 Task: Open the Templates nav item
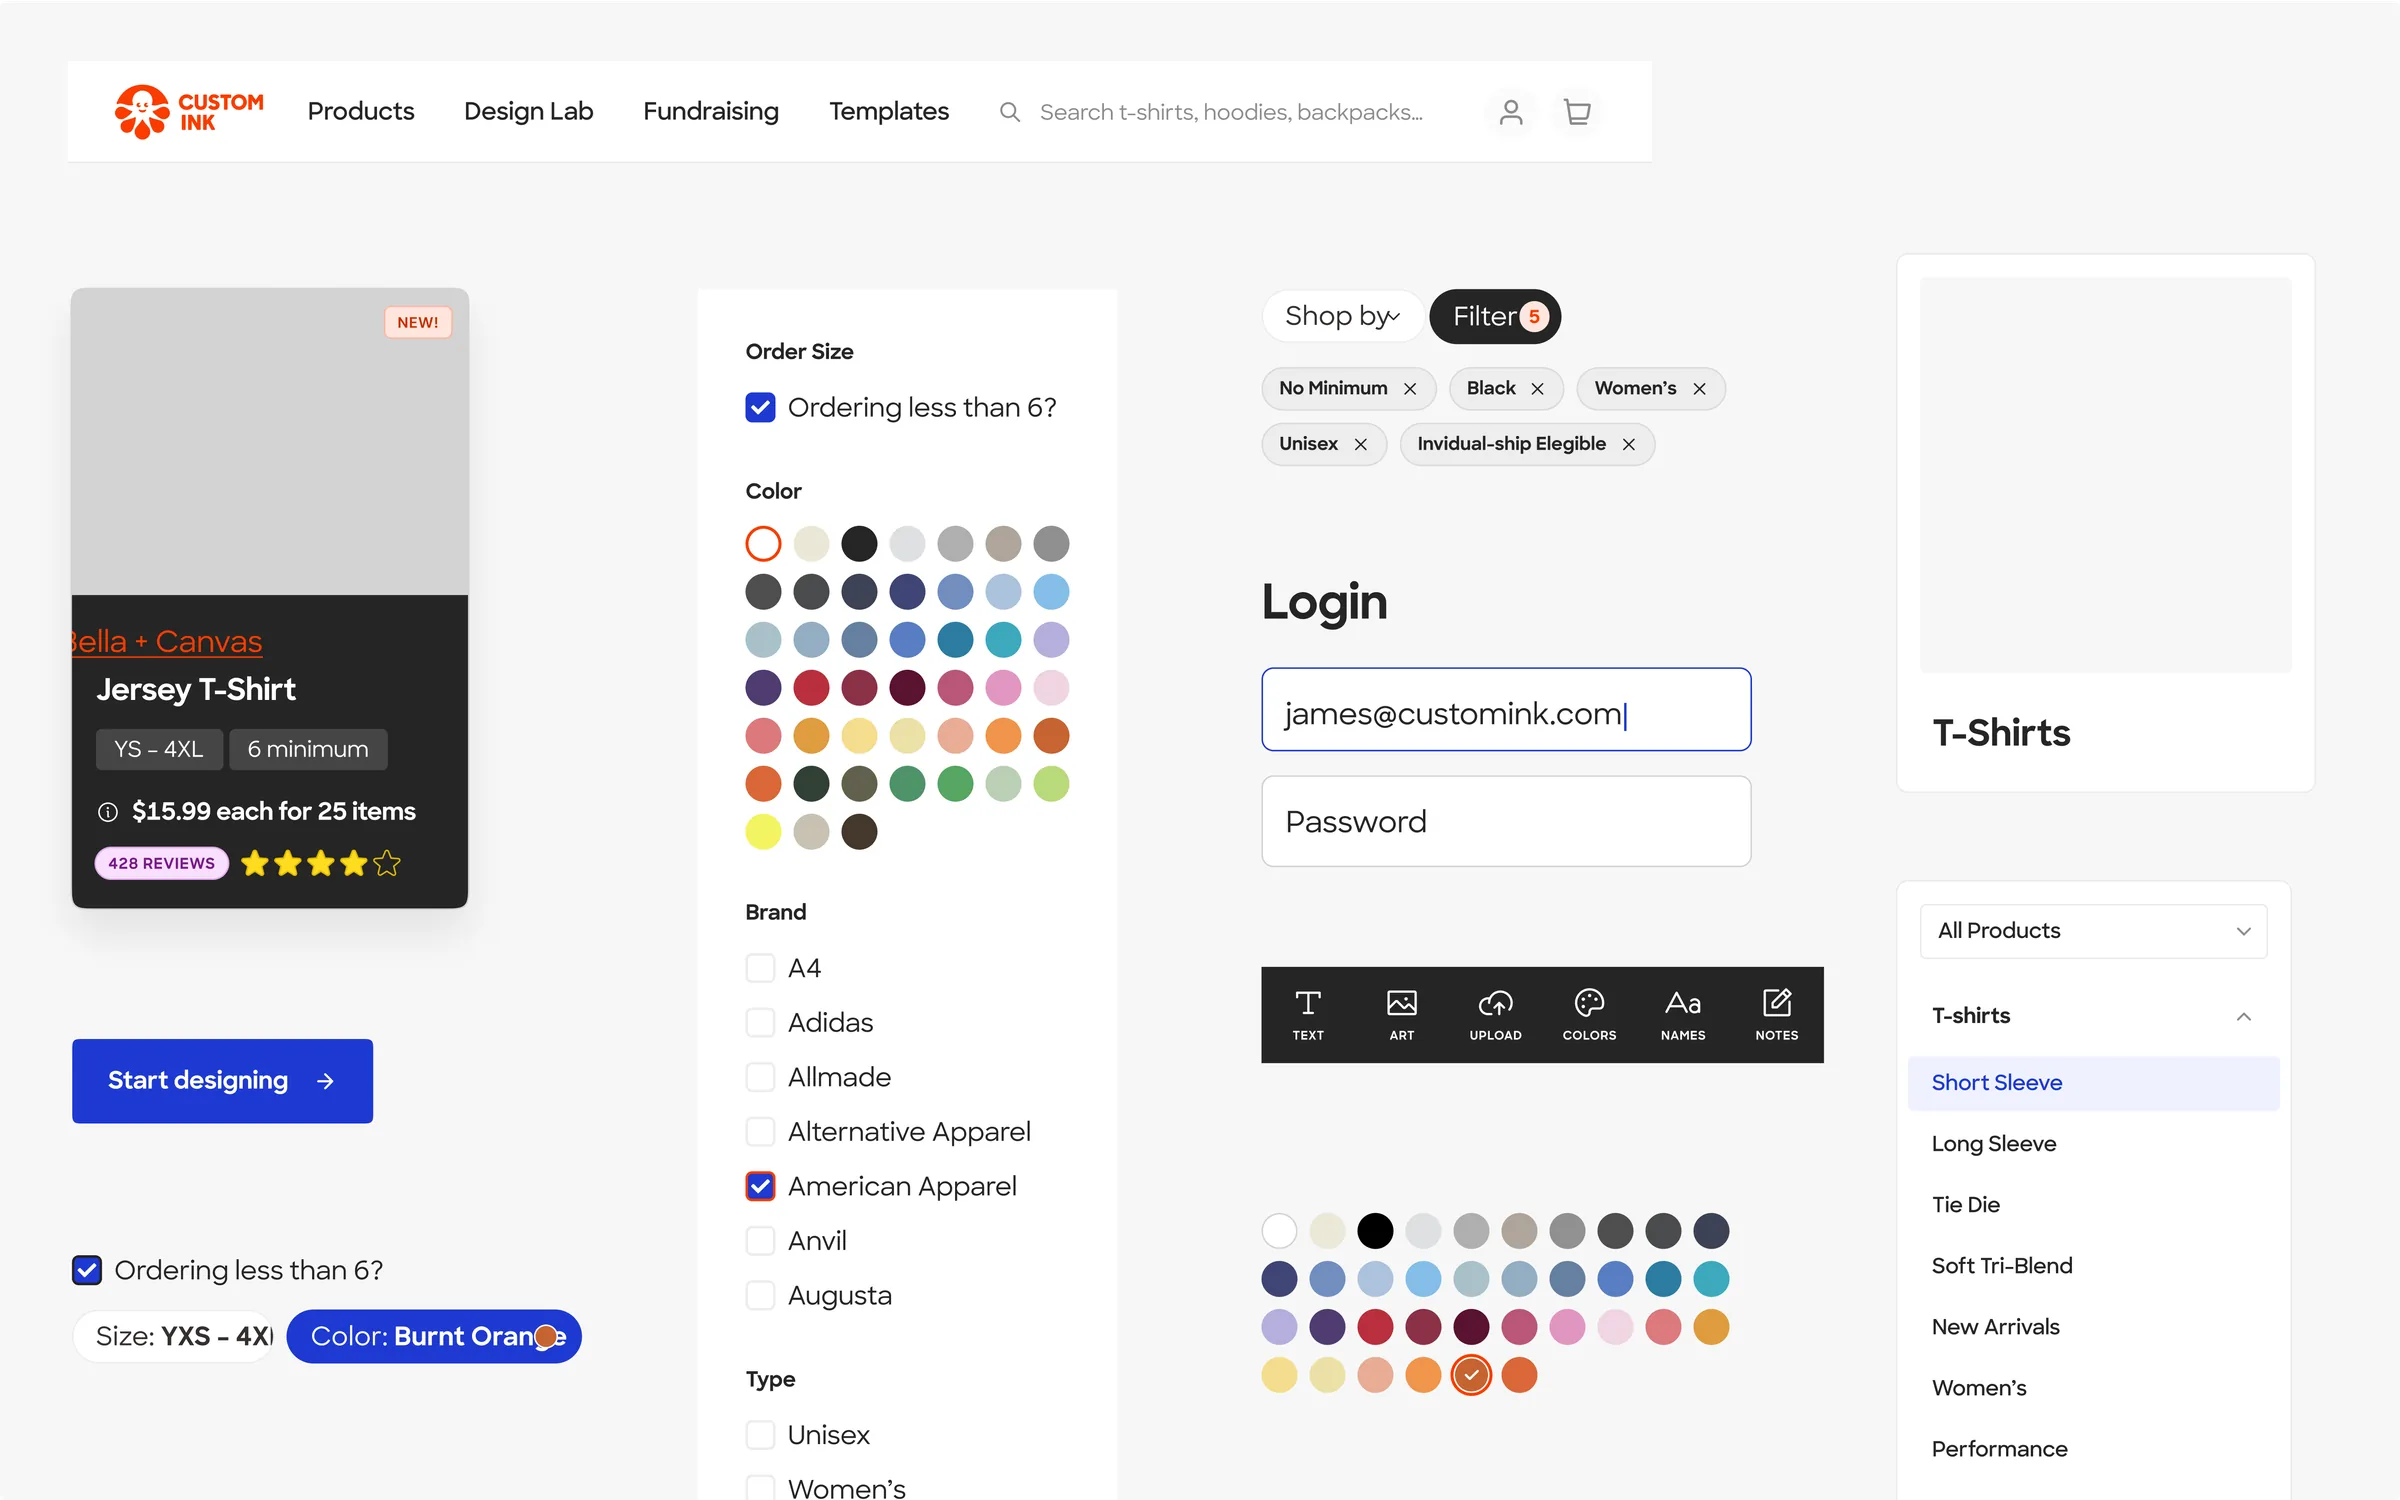coord(889,111)
